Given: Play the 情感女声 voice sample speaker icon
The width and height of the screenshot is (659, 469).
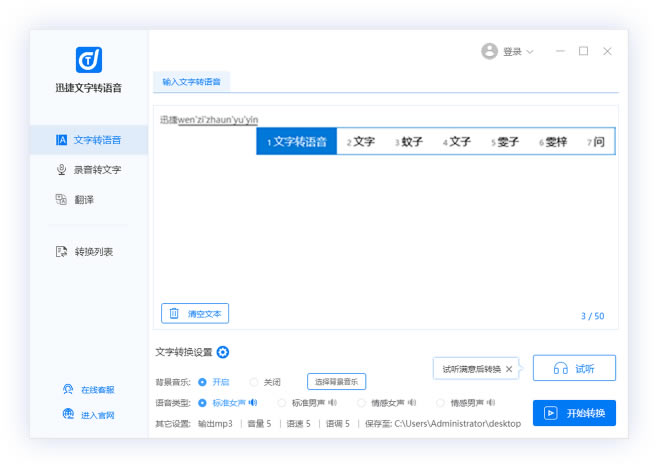Looking at the screenshot, I should pyautogui.click(x=414, y=403).
